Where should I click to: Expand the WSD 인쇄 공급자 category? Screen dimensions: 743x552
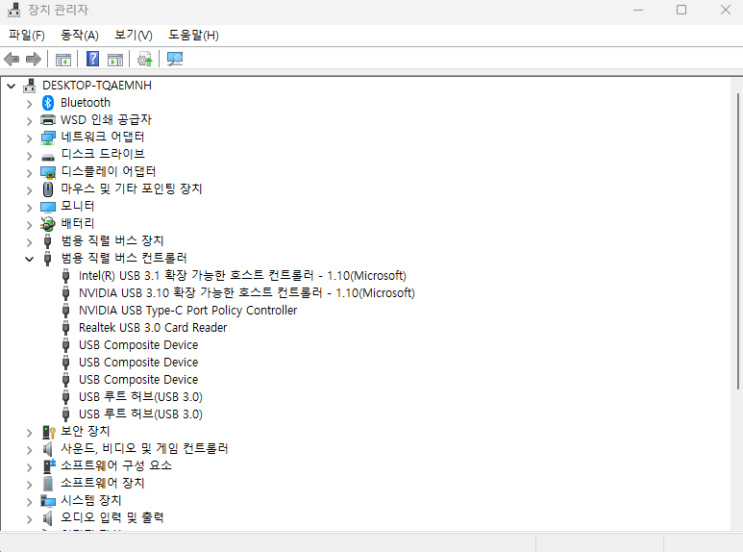(29, 121)
